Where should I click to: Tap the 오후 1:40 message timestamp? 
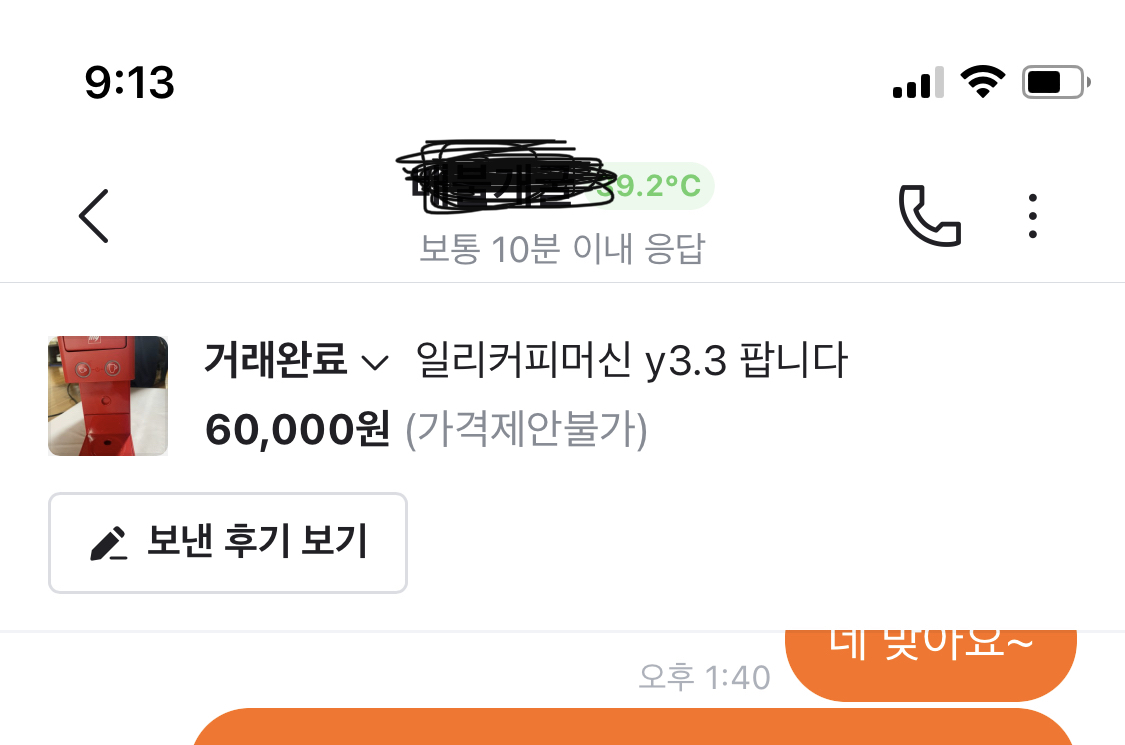(x=704, y=677)
